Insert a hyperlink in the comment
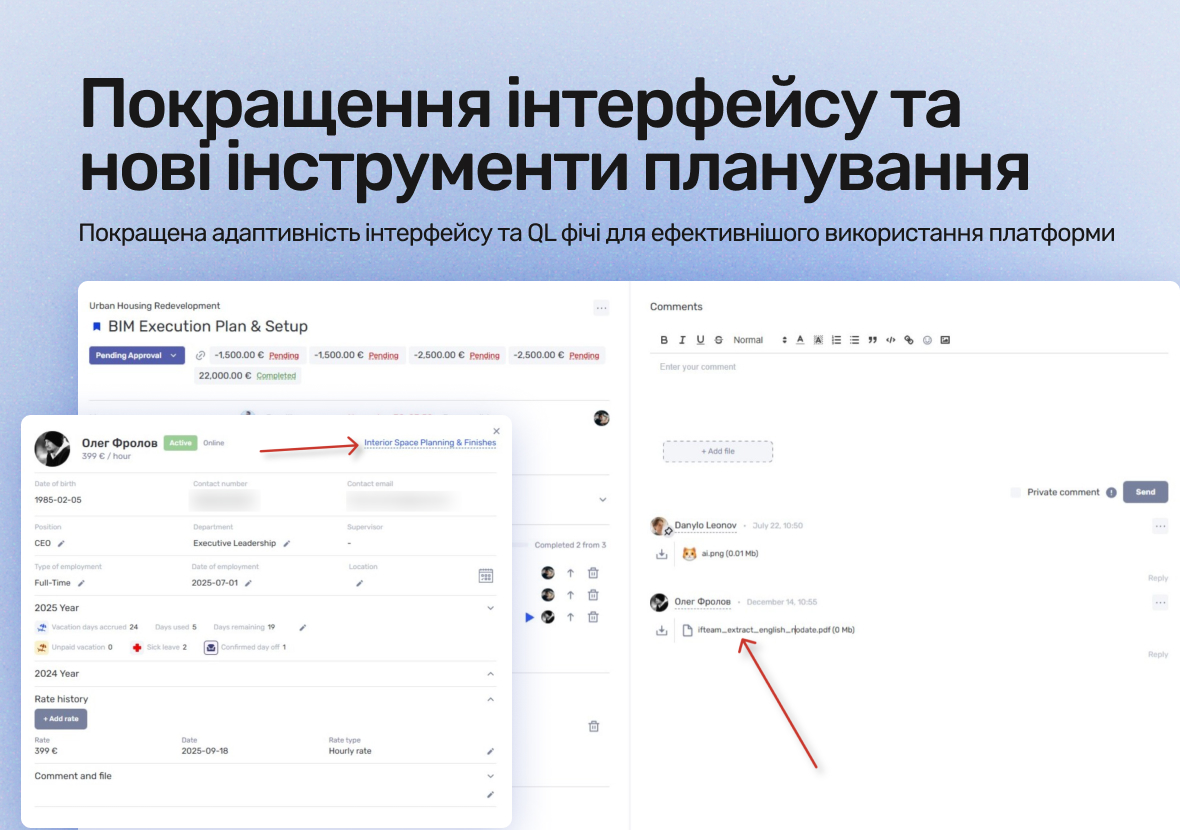Screen dimensions: 1180x830 pos(908,340)
